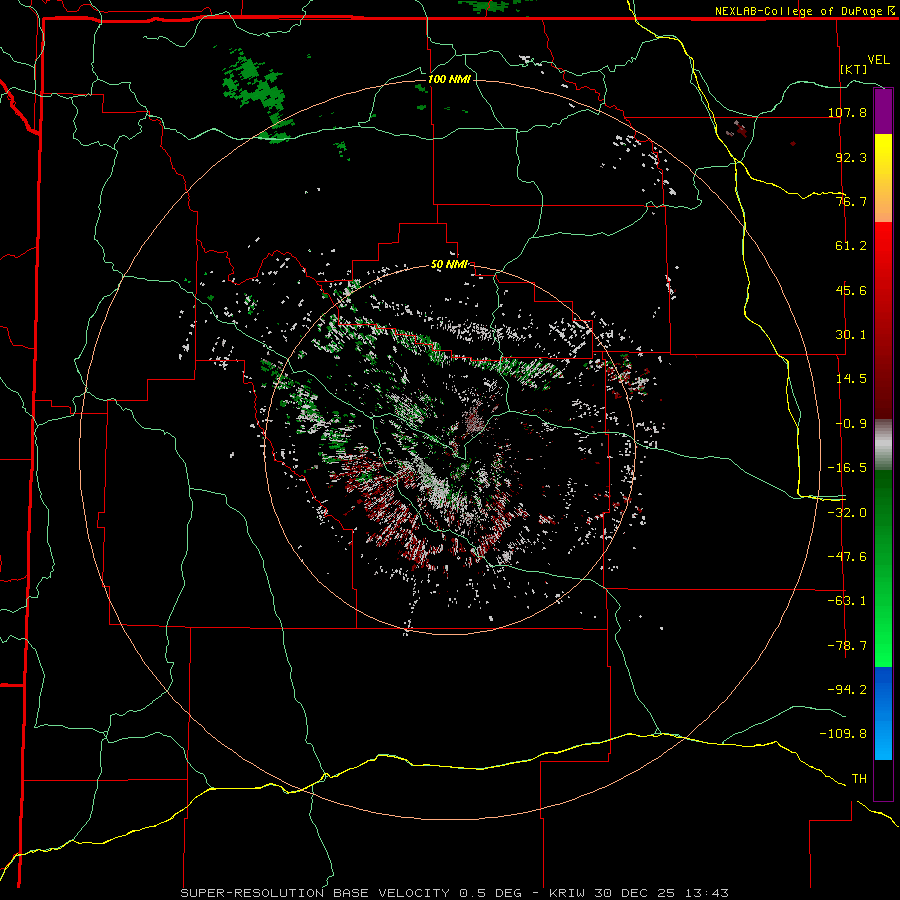Click the 107.8 legend value
This screenshot has width=900, height=900.
coord(847,112)
